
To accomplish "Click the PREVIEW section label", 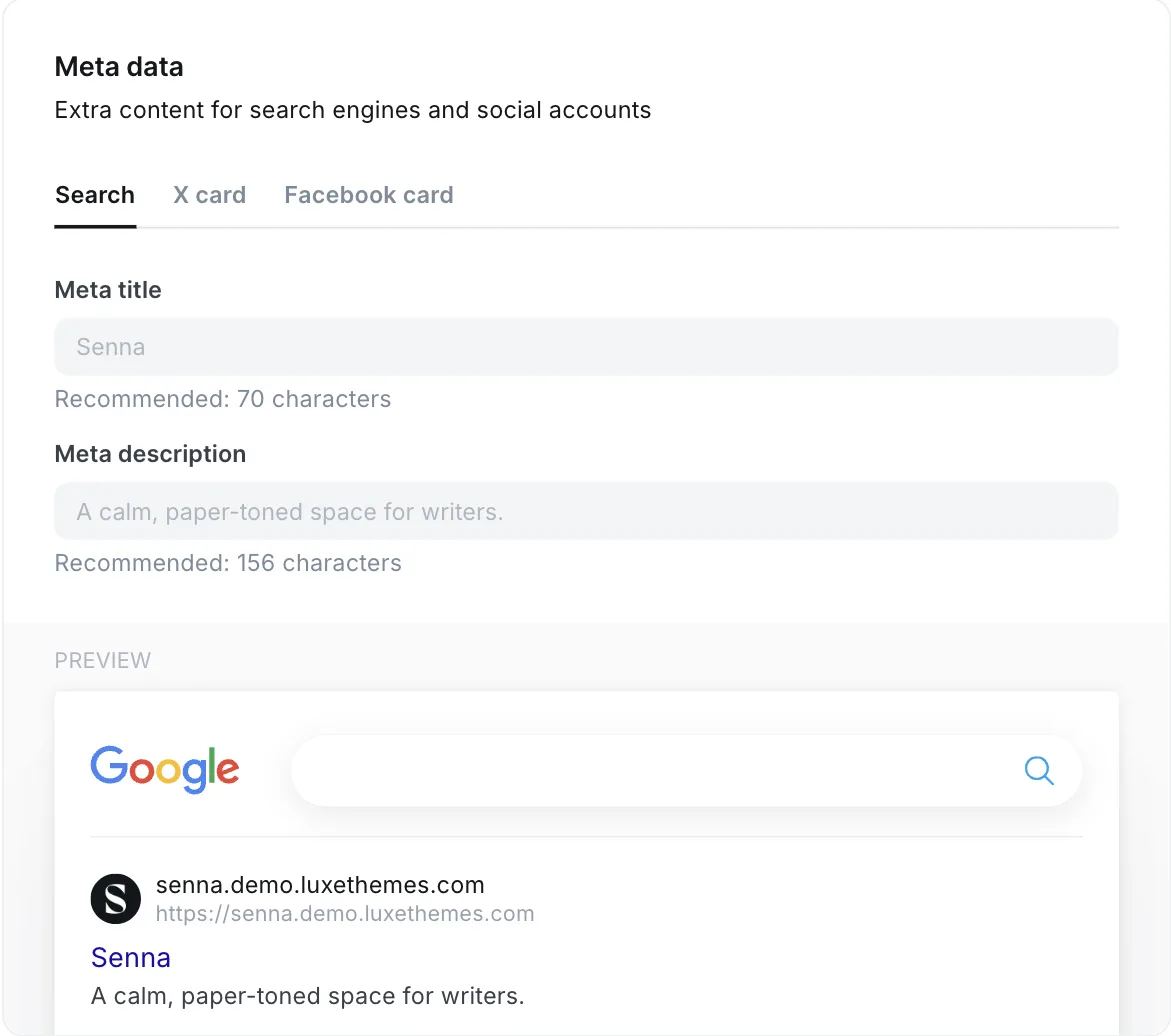I will pyautogui.click(x=102, y=660).
